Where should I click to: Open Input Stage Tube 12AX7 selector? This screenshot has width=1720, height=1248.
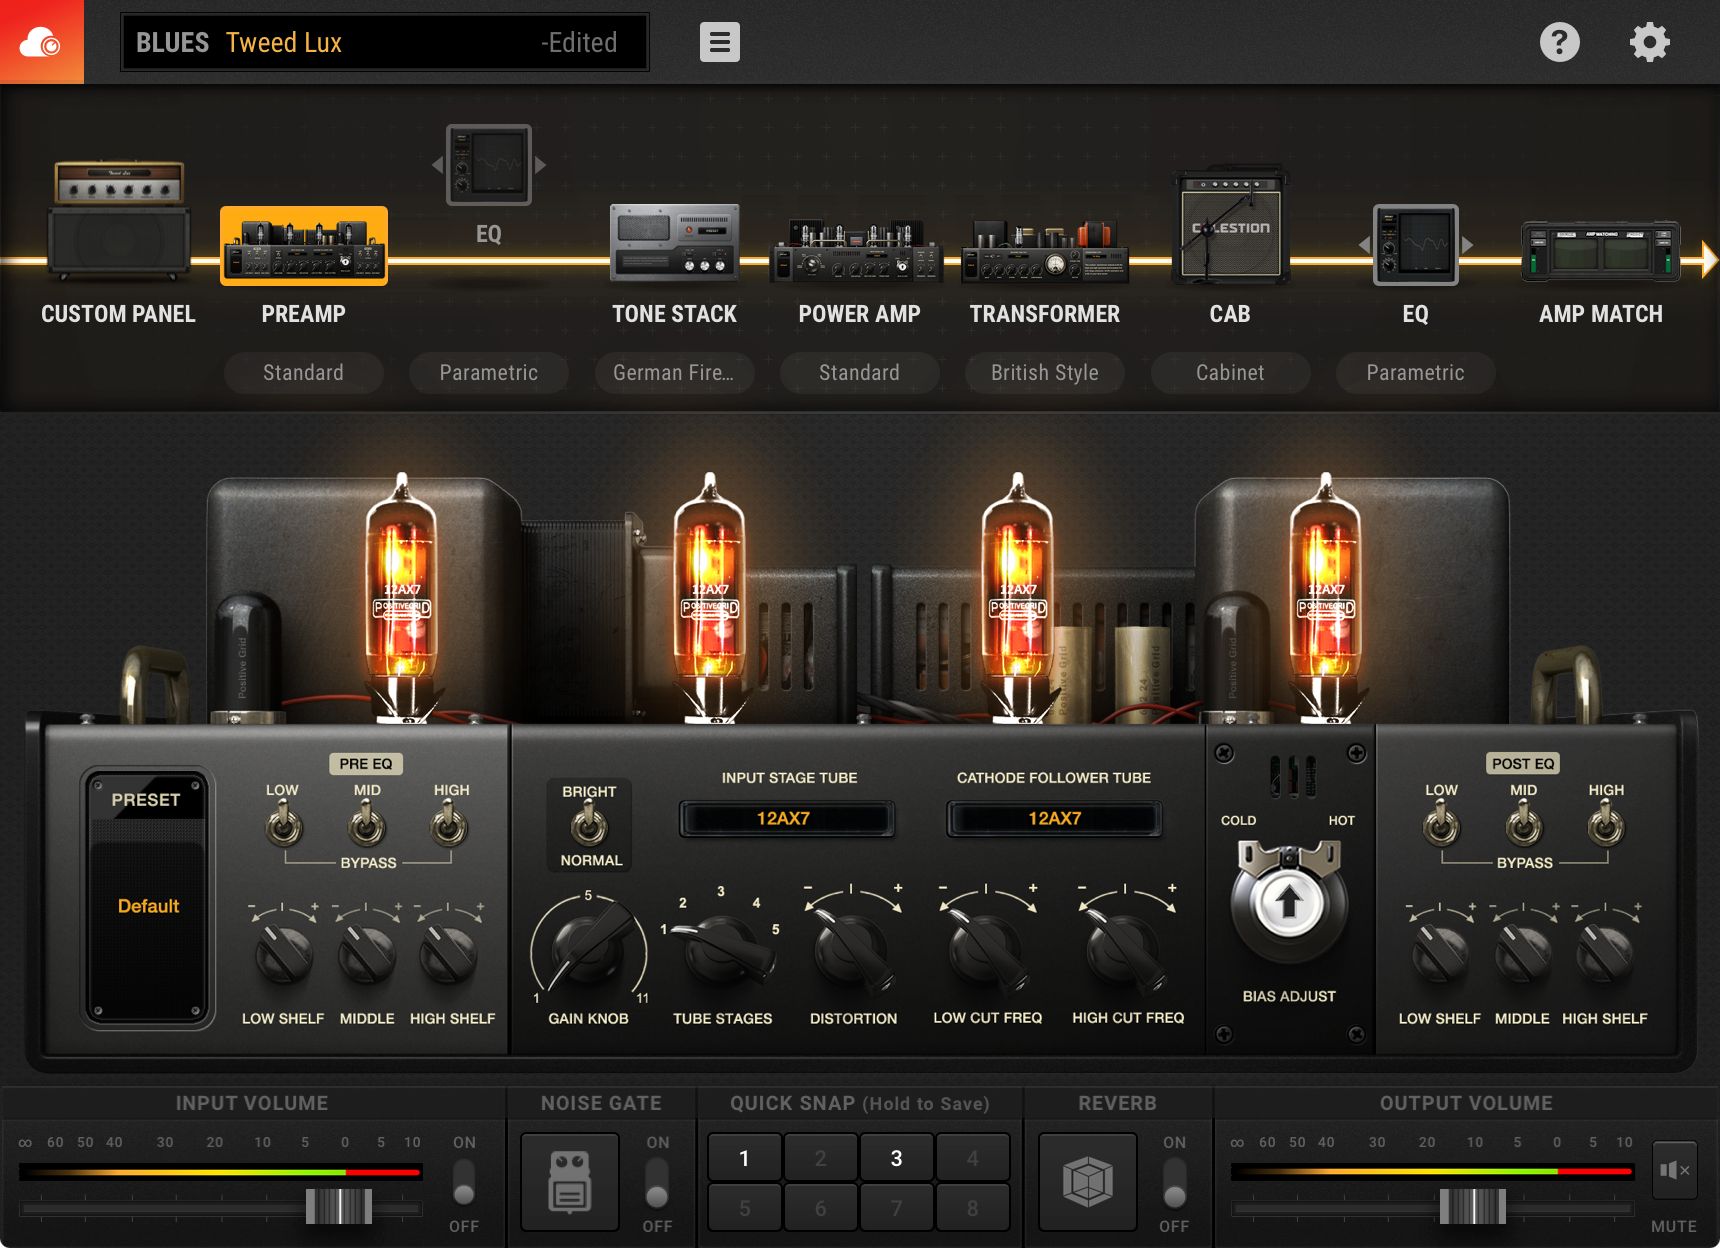pyautogui.click(x=786, y=819)
